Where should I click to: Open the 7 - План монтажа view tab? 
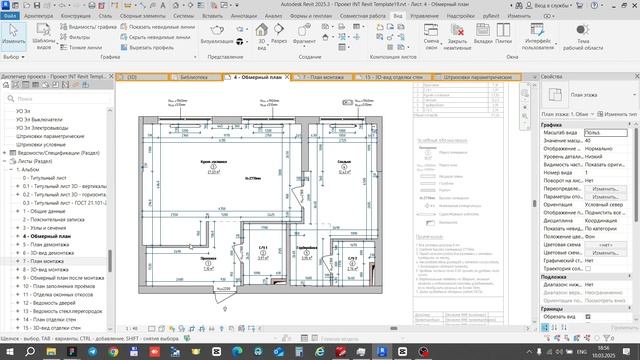[x=322, y=77]
